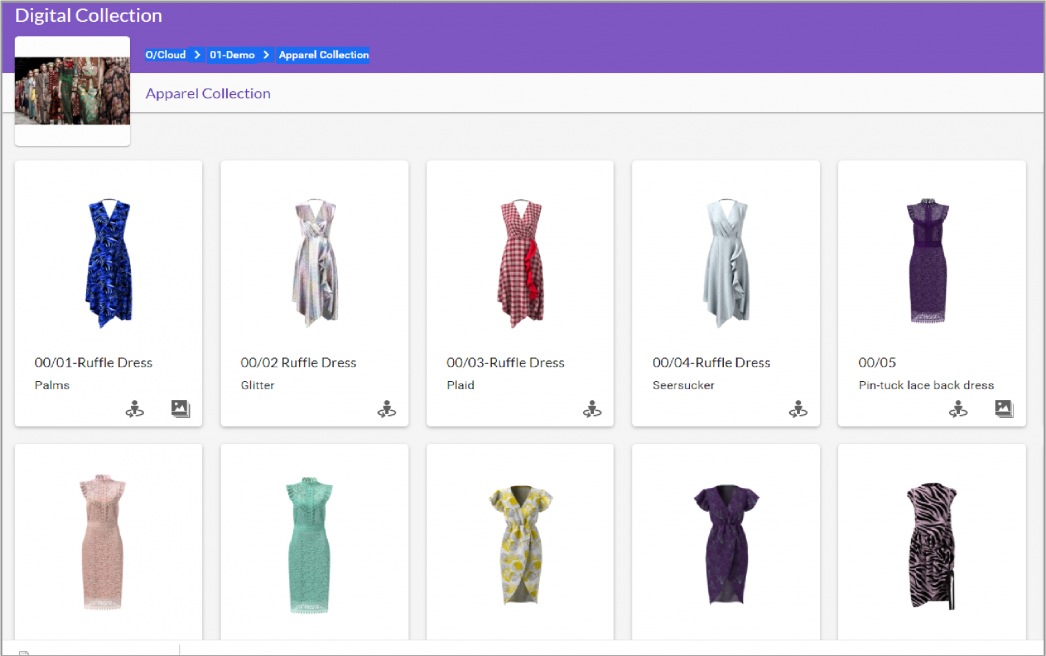Screen dimensions: 1046x656
Task: Navigate to the 01-Demo breadcrumb
Action: coord(232,55)
